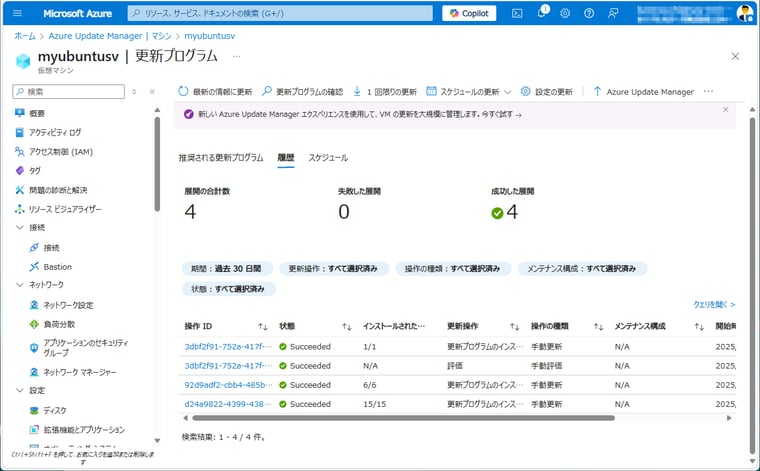Open the スケジュールの更新 dropdown
Viewport: 760px width, 471px height.
pos(469,92)
